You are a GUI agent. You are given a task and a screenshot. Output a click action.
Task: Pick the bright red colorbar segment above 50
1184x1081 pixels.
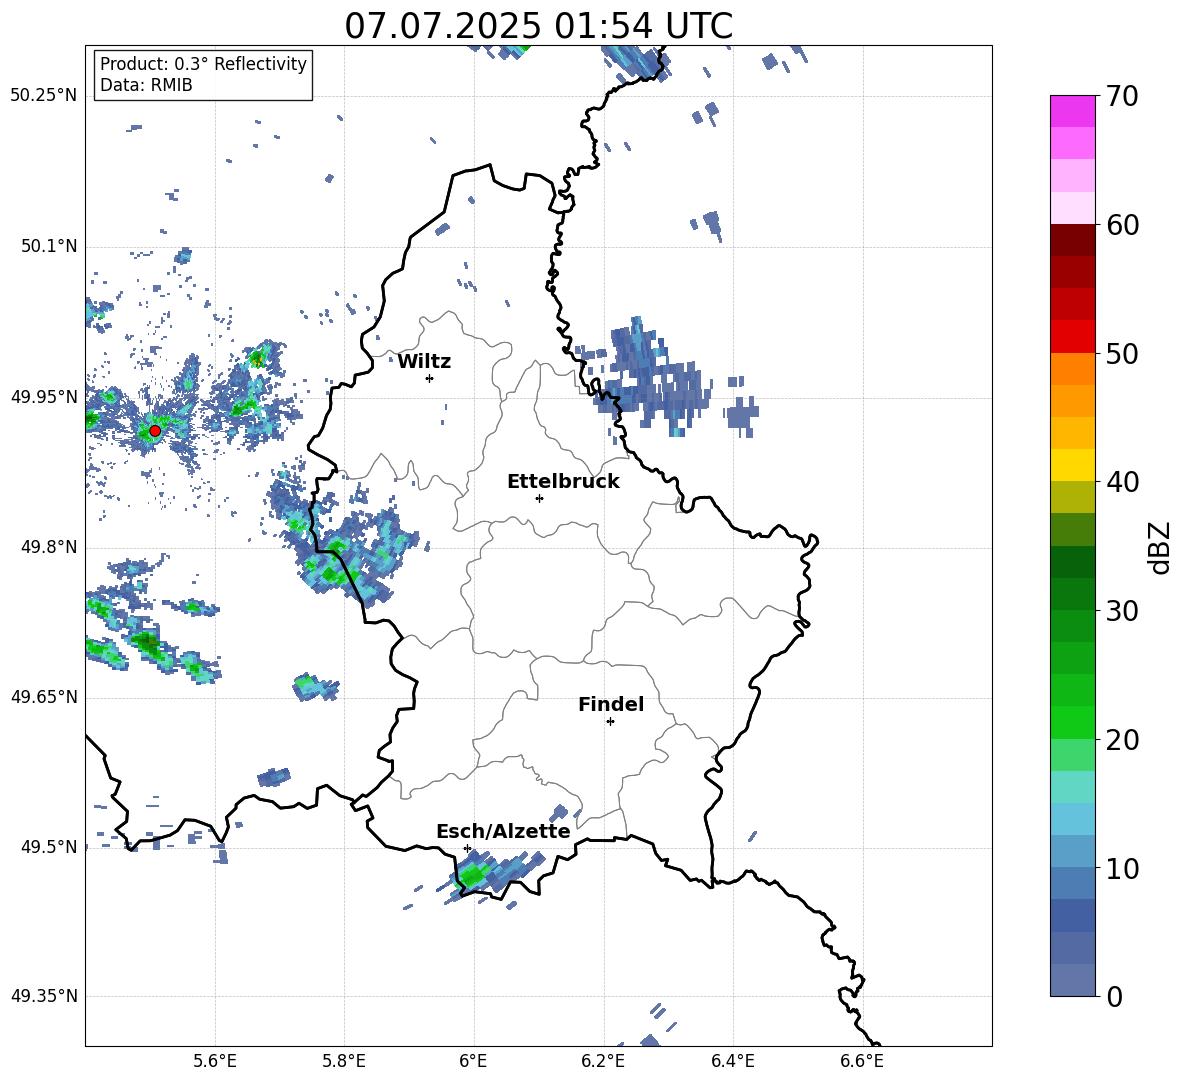pos(1072,337)
